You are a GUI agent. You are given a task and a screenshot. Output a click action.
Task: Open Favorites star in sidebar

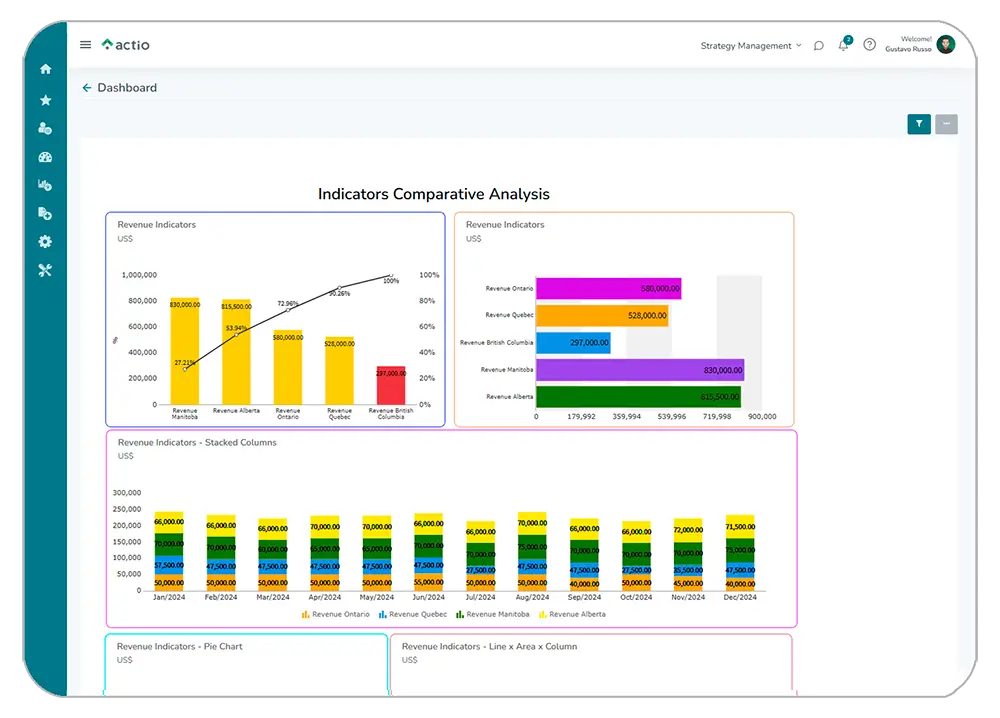(x=45, y=100)
